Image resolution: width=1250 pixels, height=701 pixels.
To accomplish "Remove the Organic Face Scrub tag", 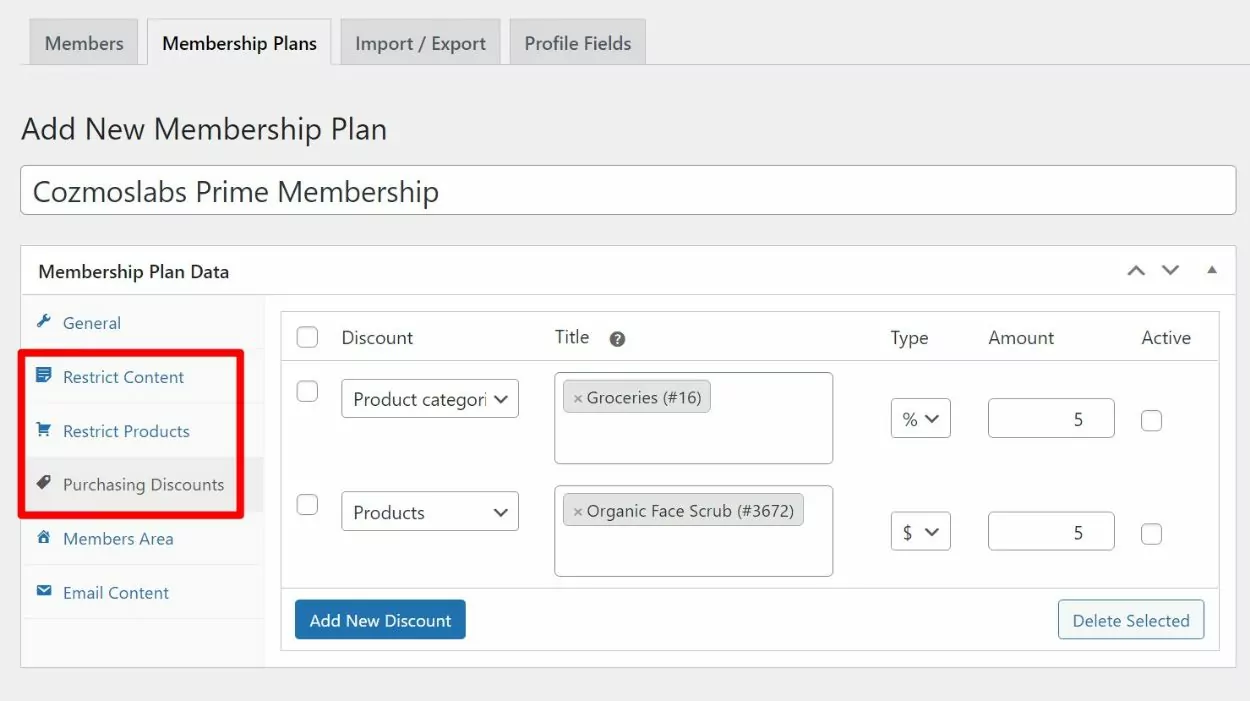I will [578, 511].
